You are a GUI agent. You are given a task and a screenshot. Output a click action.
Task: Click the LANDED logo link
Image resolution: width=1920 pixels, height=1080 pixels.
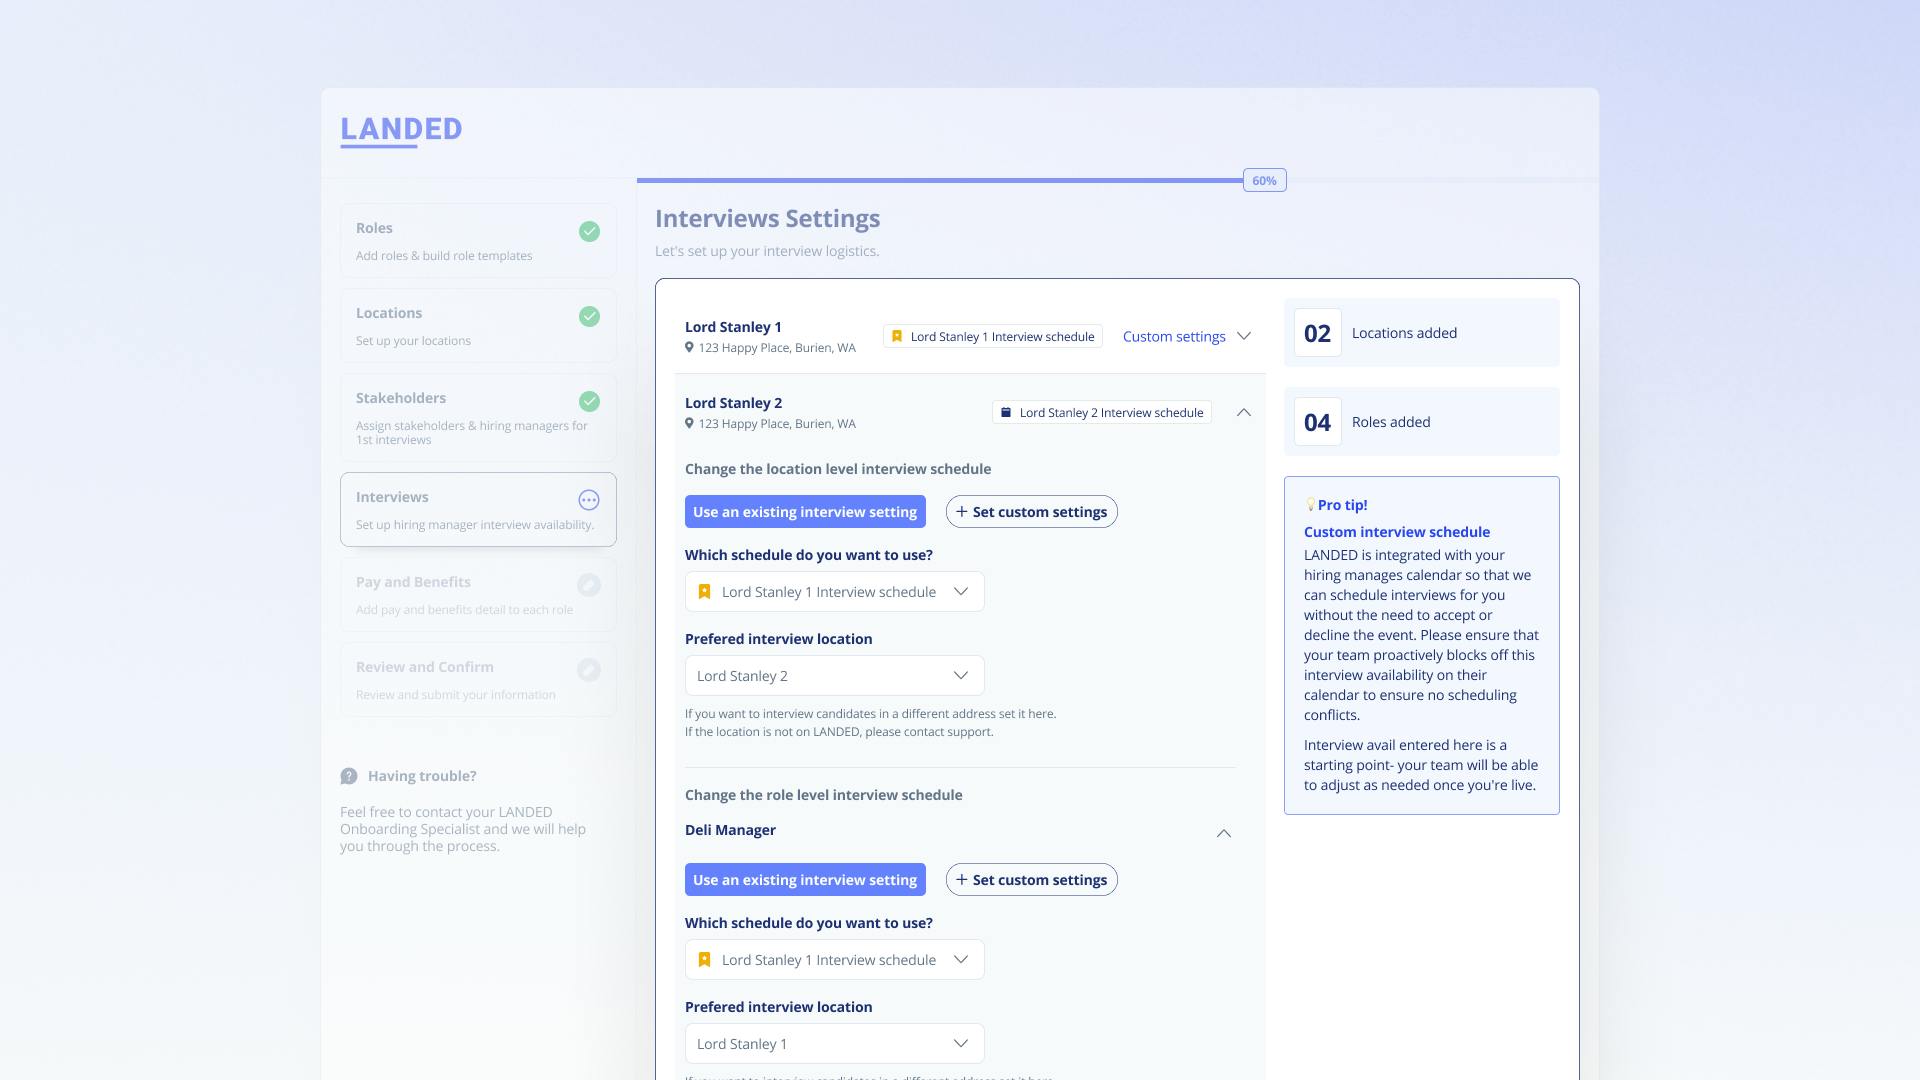point(400,128)
